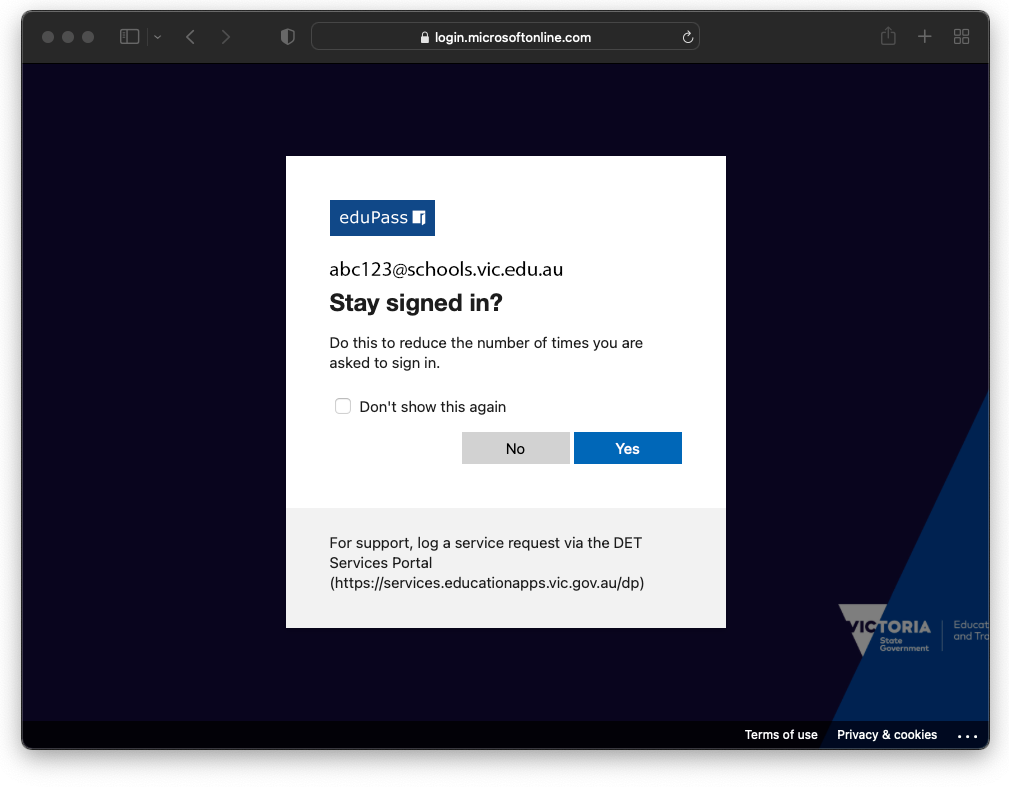Open the privacy report shield icon
The image size is (1009, 790).
pyautogui.click(x=288, y=37)
